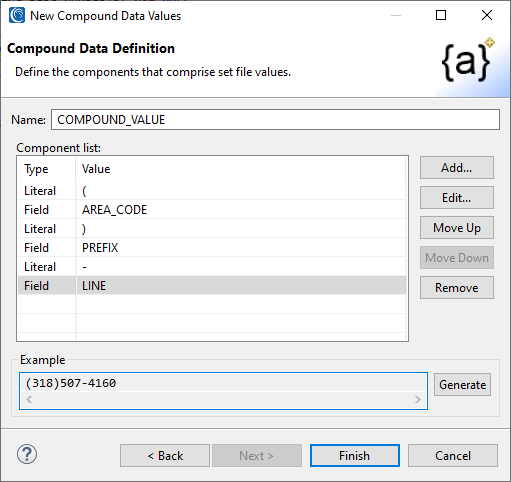This screenshot has height=482, width=511.
Task: Maximize the New Compound Data Values dialog
Action: (x=441, y=15)
